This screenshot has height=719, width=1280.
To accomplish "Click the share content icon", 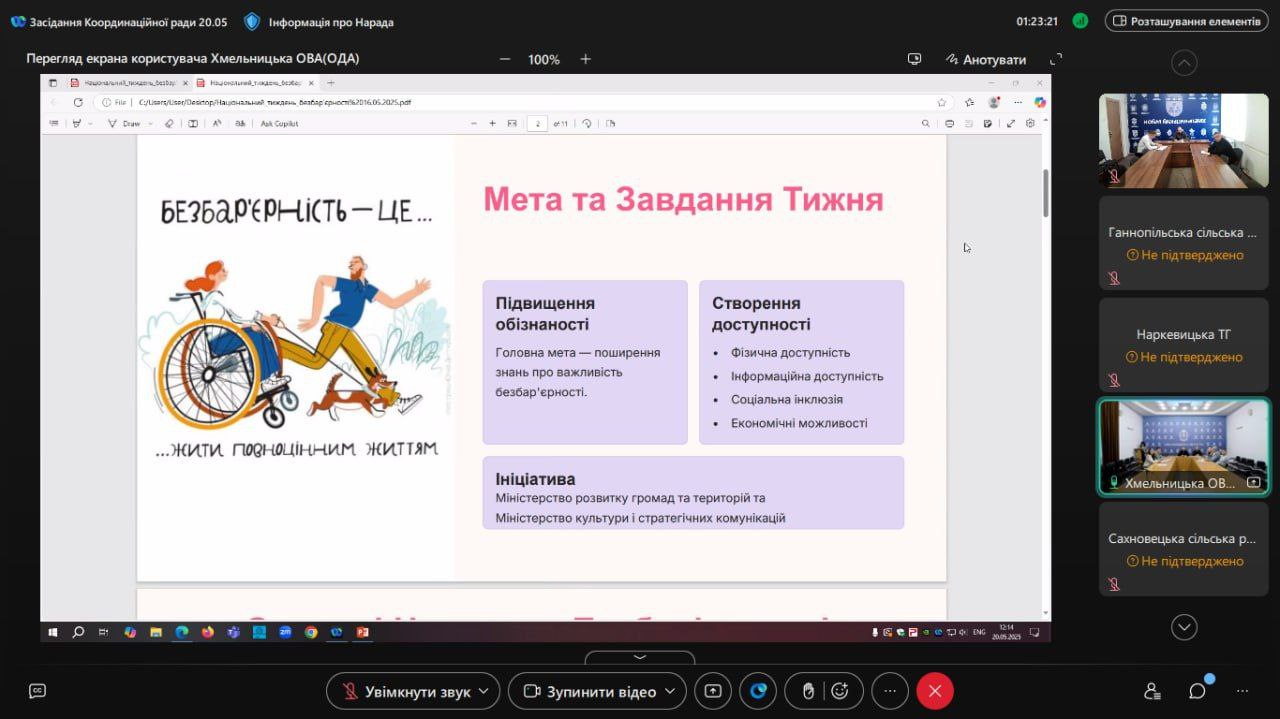I will coord(713,691).
